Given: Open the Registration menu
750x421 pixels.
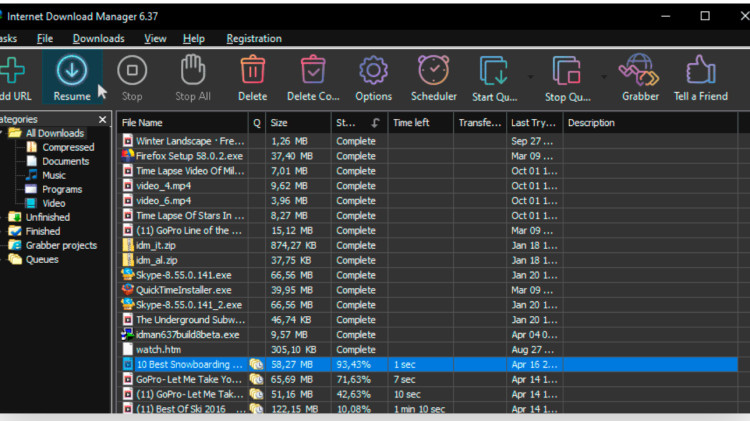Looking at the screenshot, I should (x=254, y=39).
